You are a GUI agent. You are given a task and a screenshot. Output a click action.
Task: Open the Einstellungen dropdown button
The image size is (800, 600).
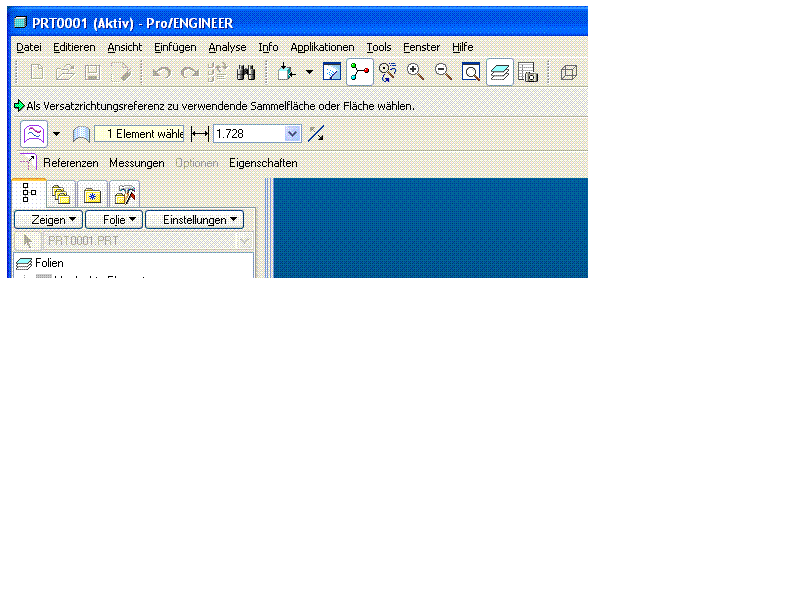[x=194, y=220]
